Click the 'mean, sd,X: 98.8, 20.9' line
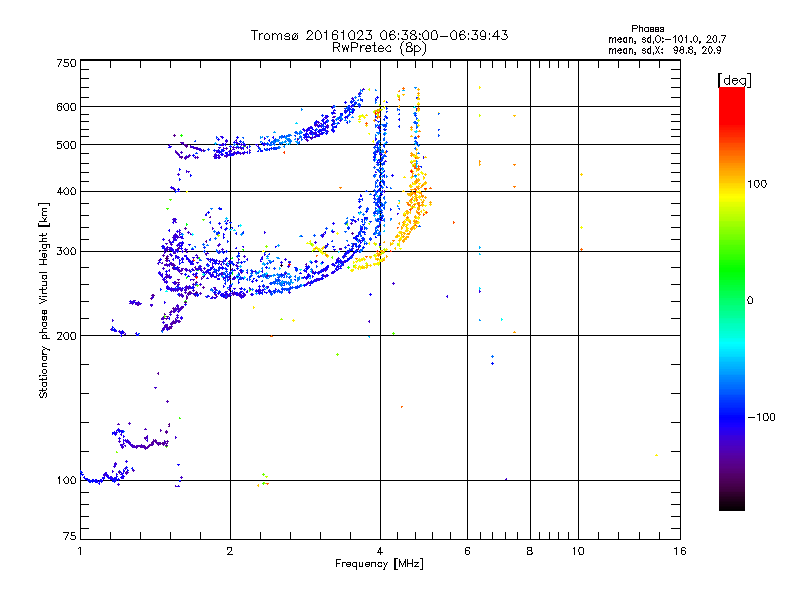The width and height of the screenshot is (800, 600). 664,50
